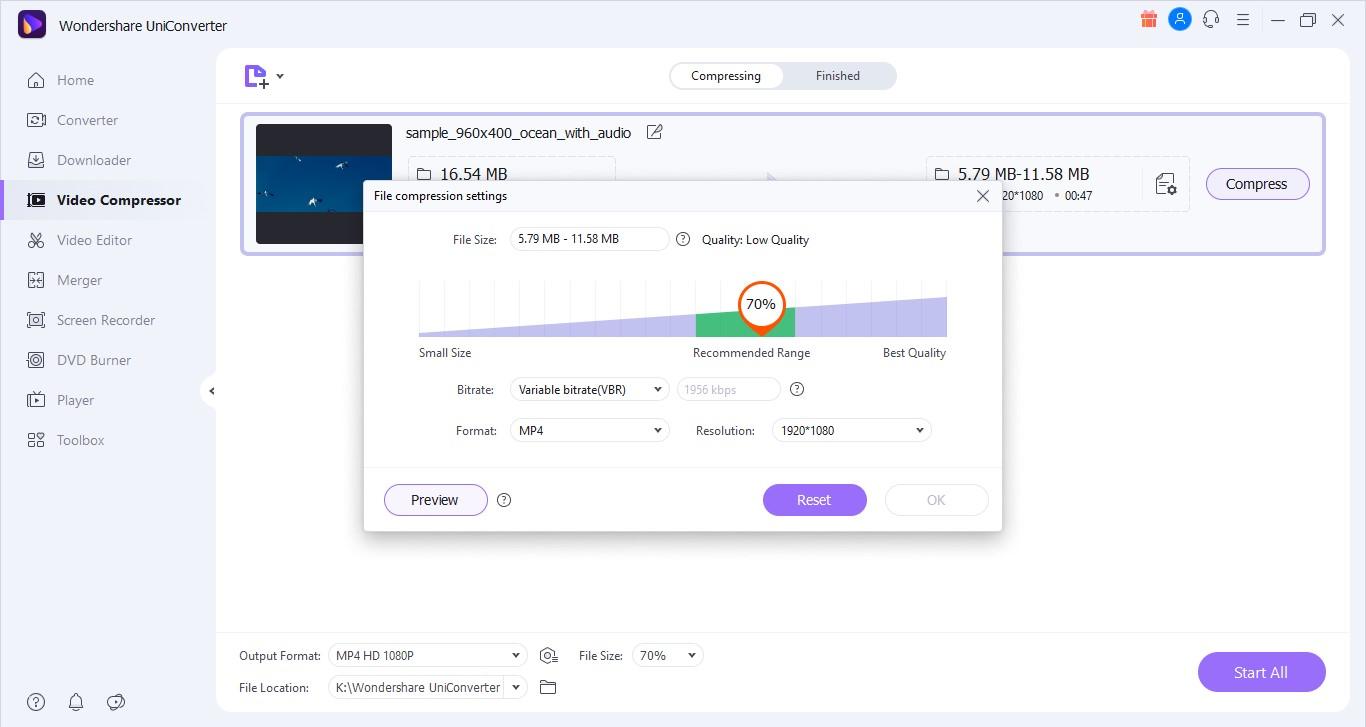
Task: Switch to the Finished tab
Action: [838, 76]
